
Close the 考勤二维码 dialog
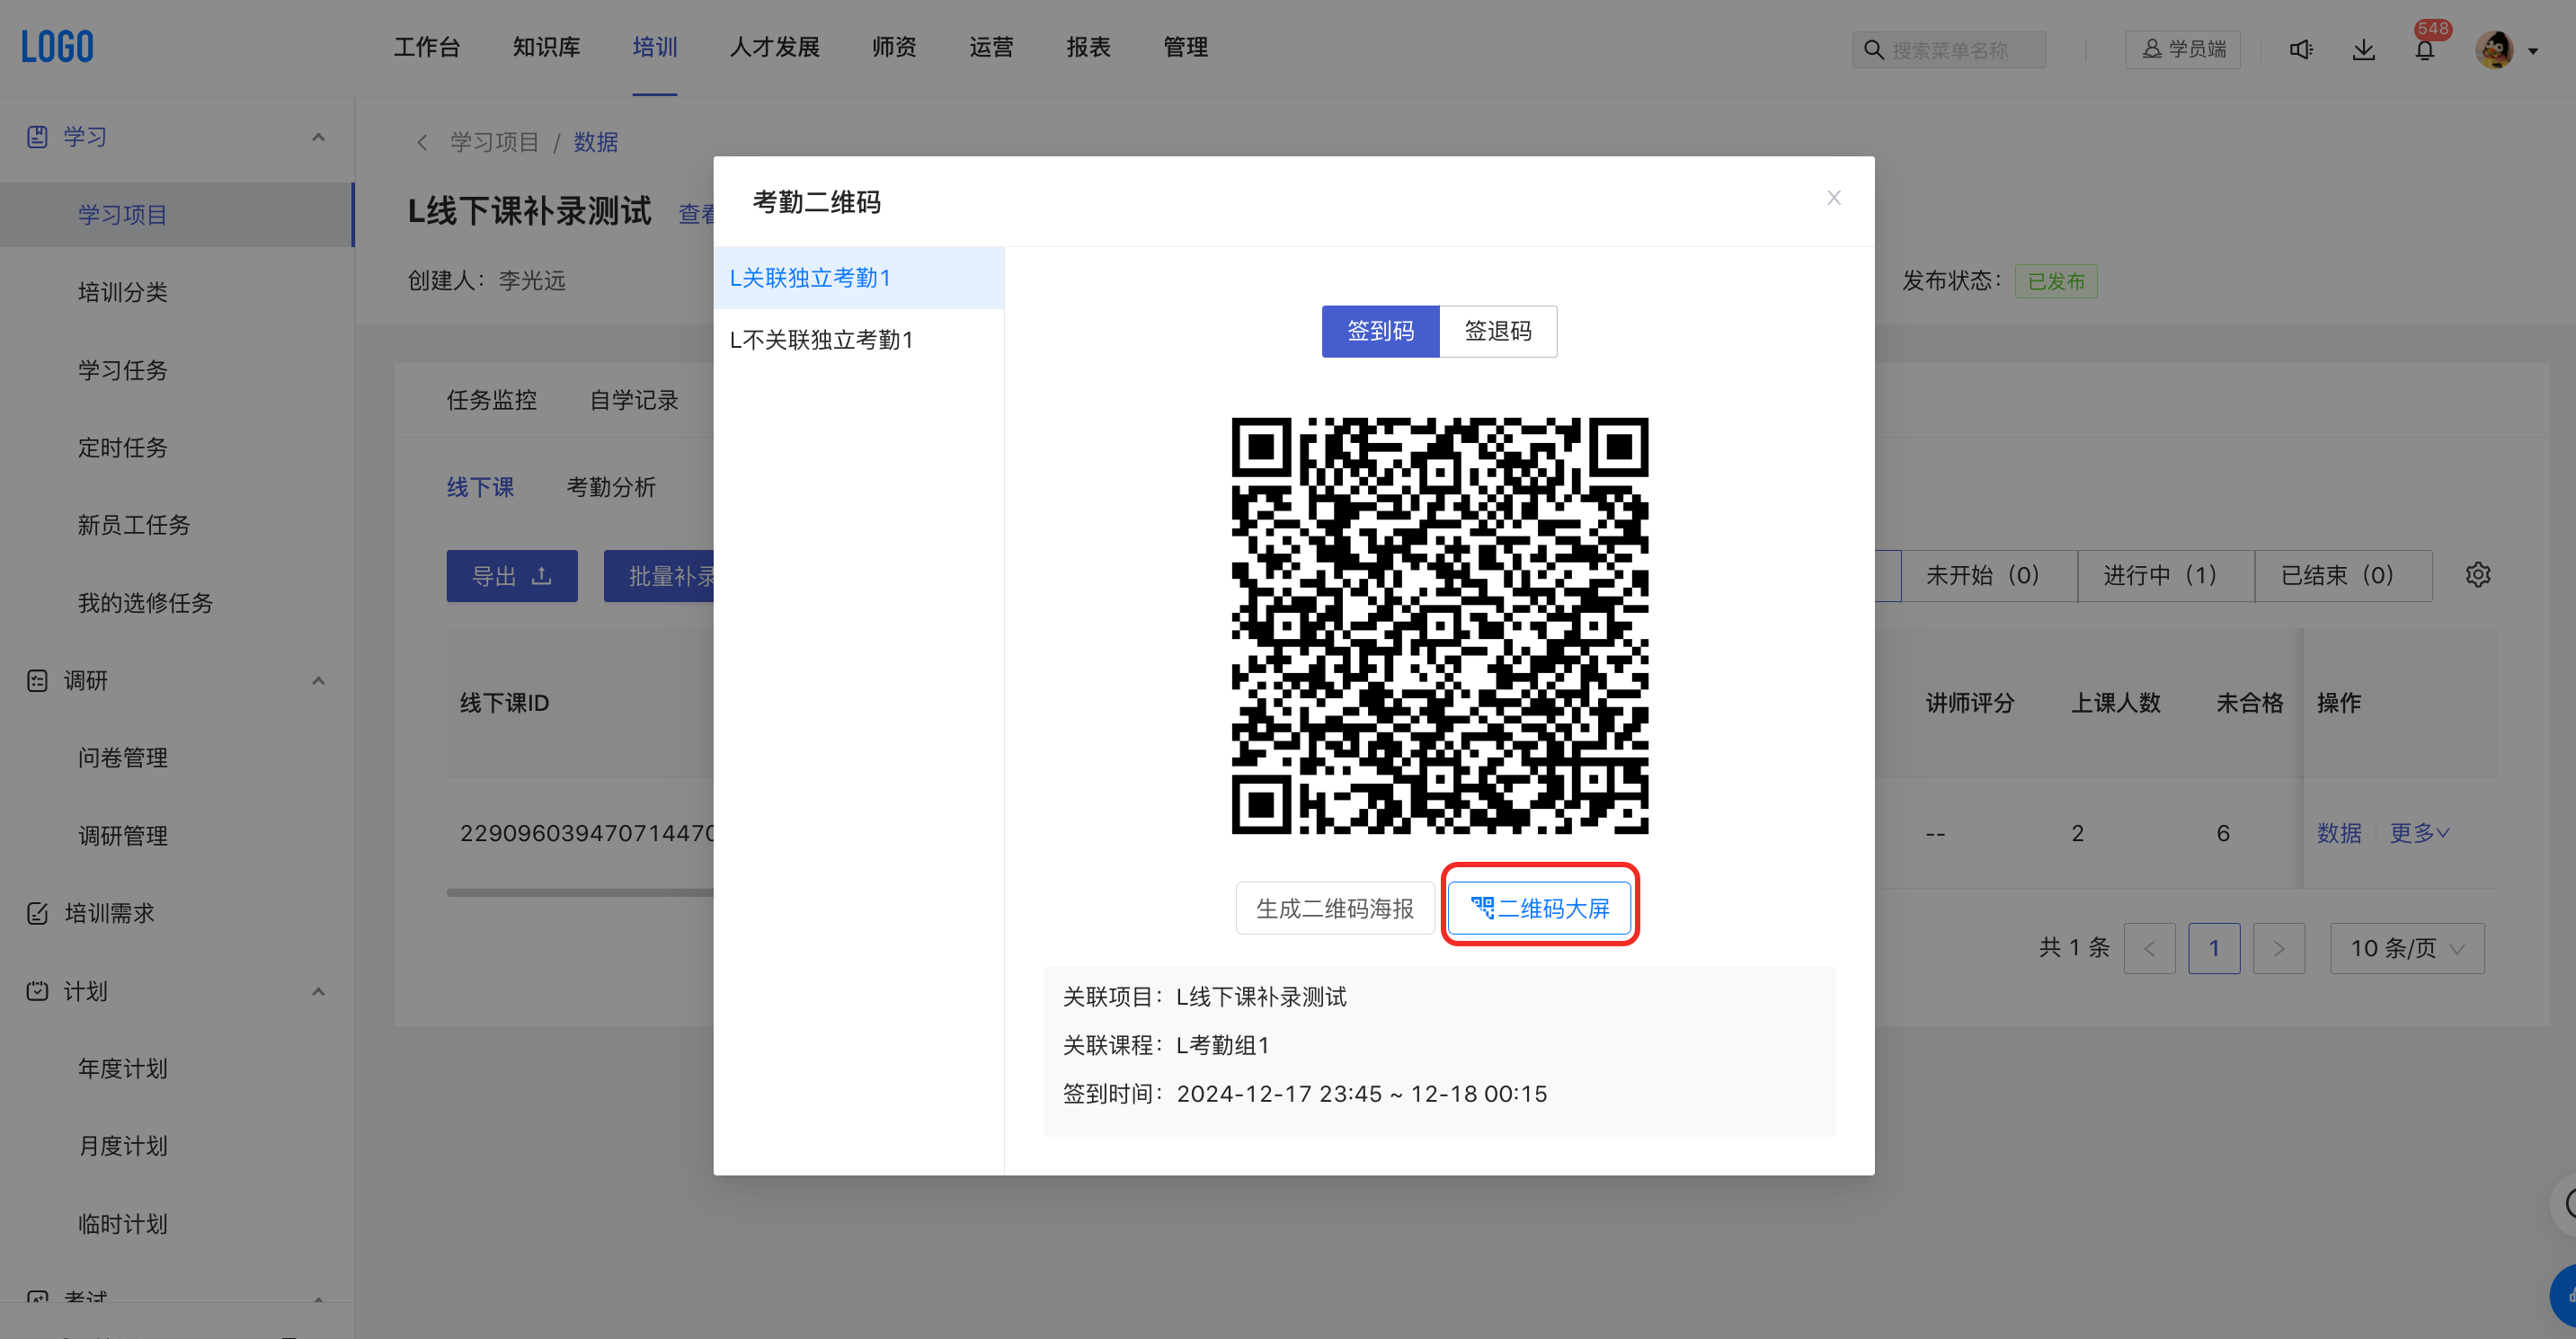[x=1834, y=198]
